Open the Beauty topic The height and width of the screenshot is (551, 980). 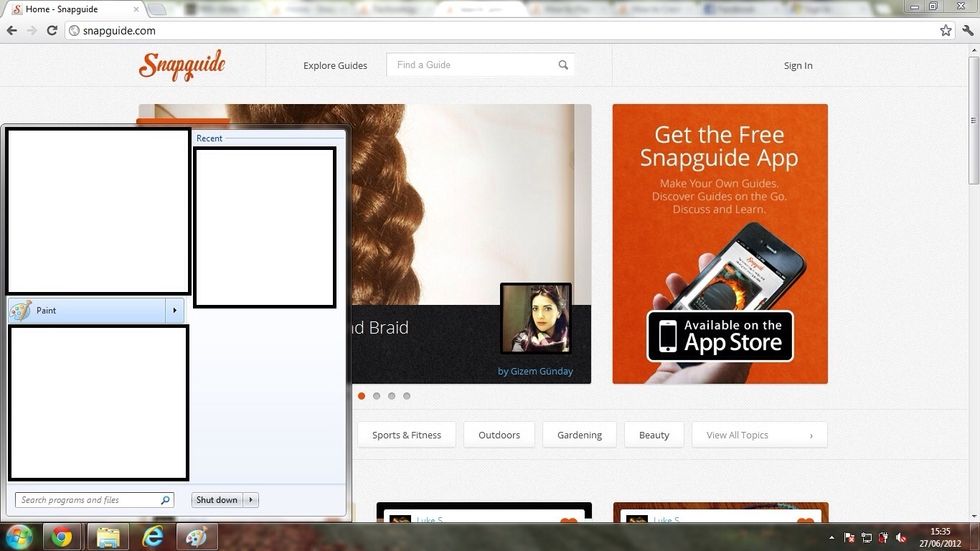tap(654, 435)
